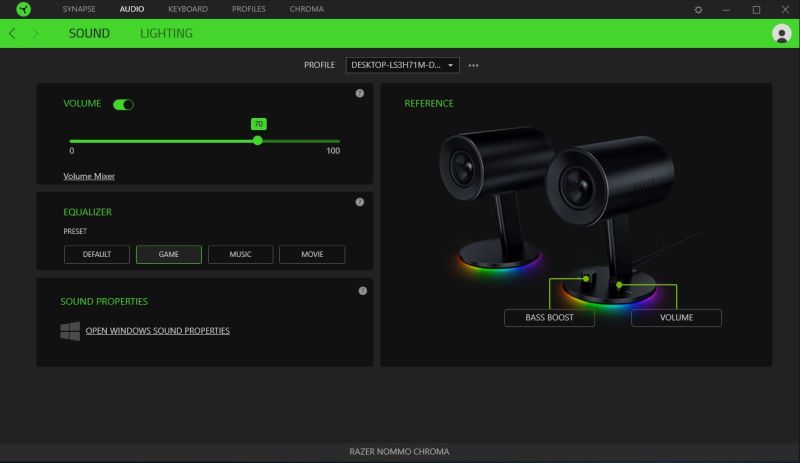Minimize the Synapse window
The image size is (800, 463).
726,10
